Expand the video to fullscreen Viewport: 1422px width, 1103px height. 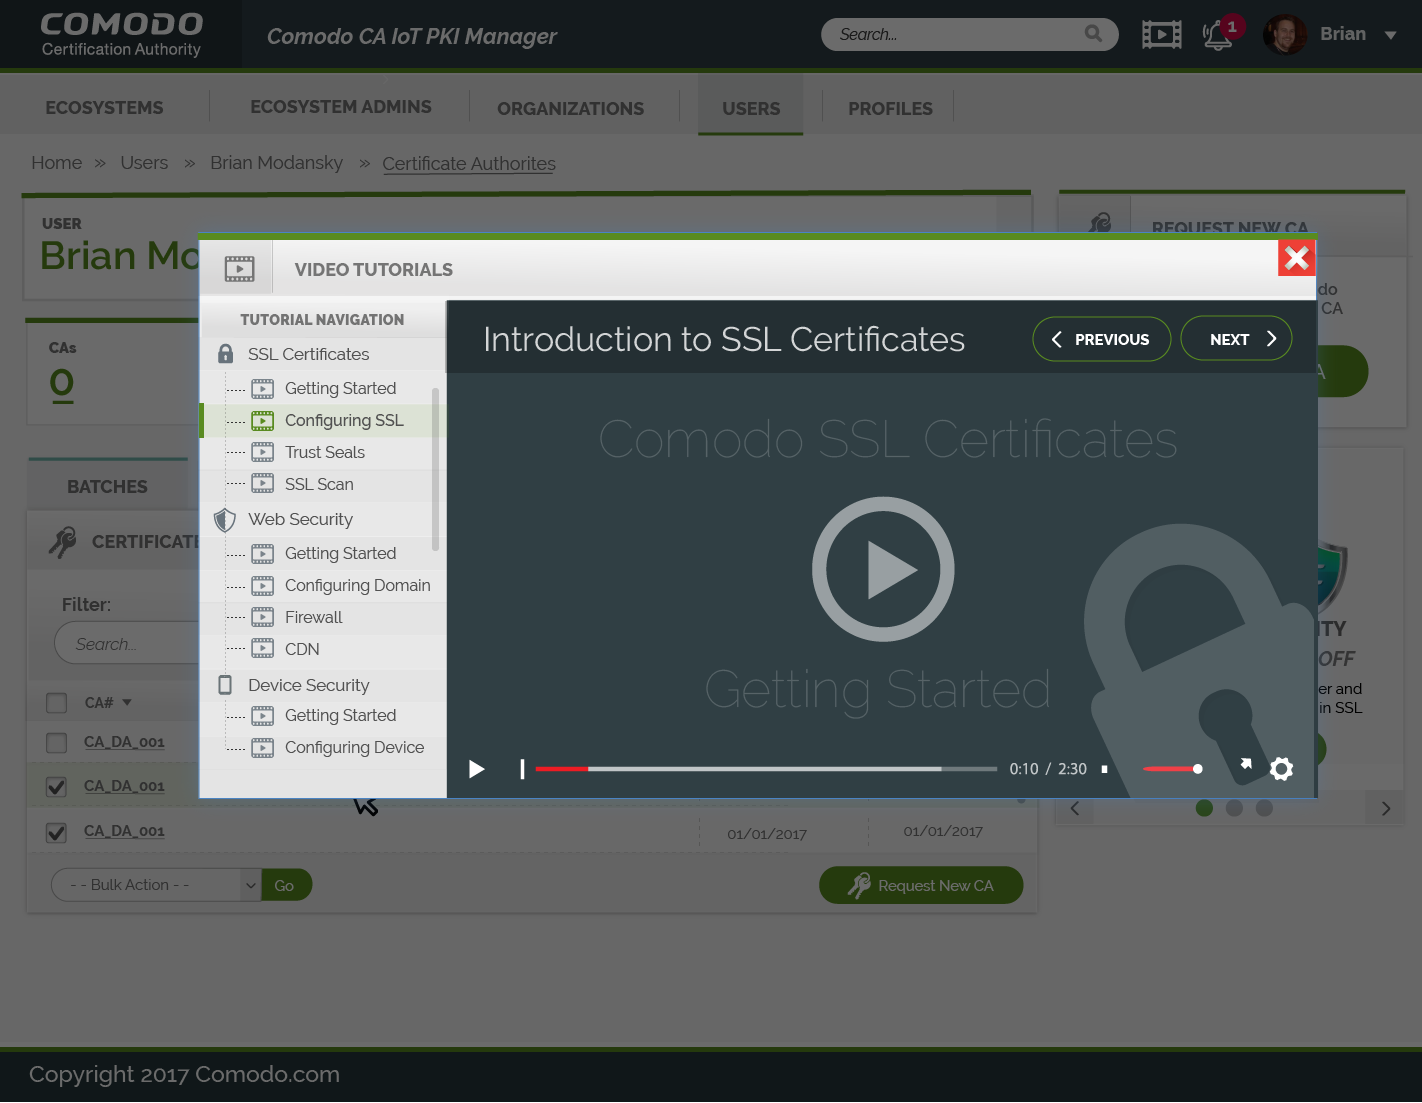[x=1245, y=764]
